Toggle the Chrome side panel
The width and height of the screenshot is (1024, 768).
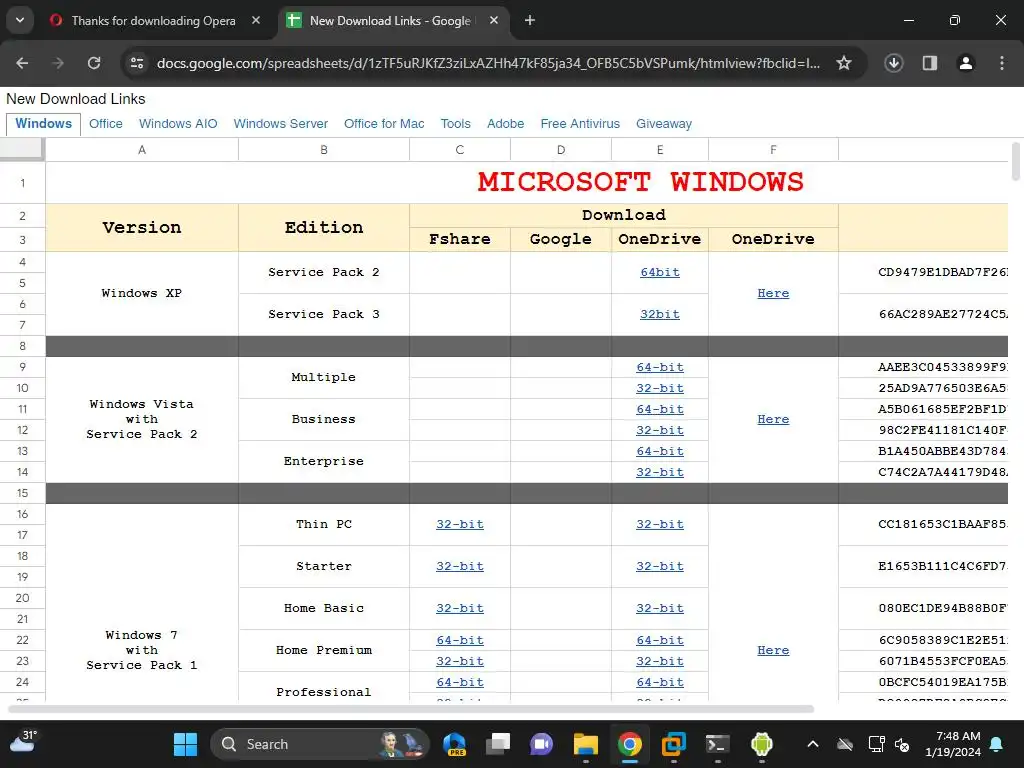point(929,63)
